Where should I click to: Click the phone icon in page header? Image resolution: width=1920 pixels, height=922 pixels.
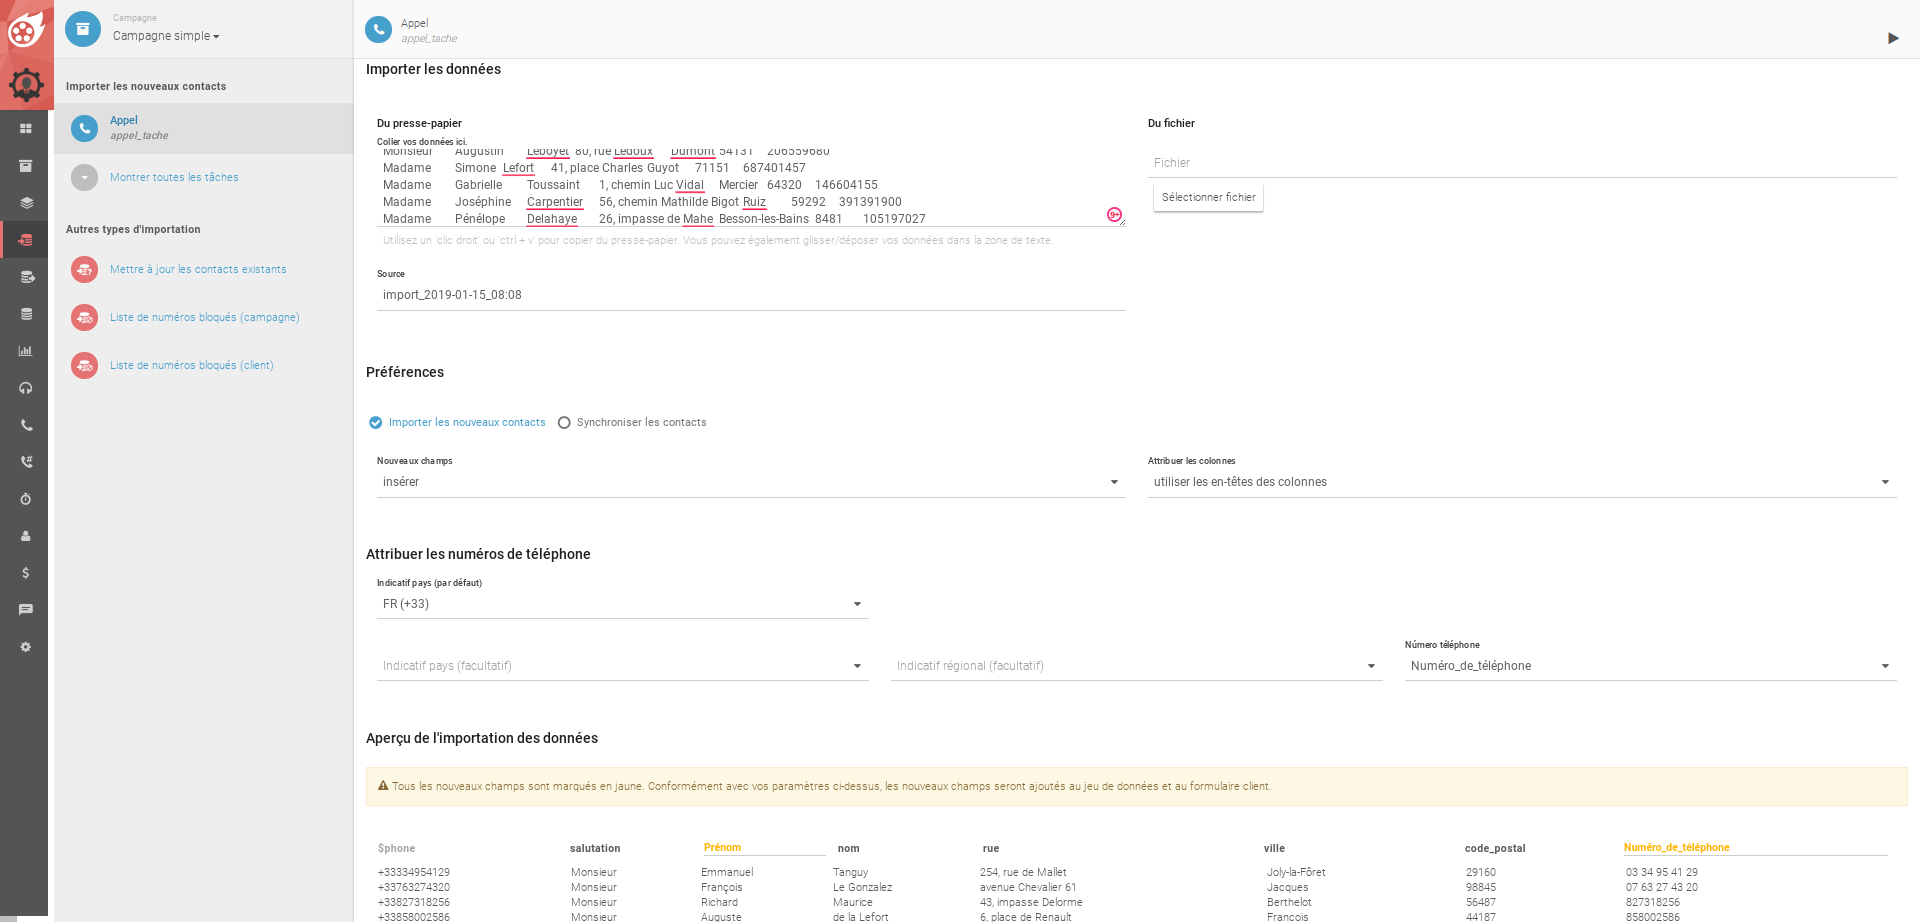(379, 30)
